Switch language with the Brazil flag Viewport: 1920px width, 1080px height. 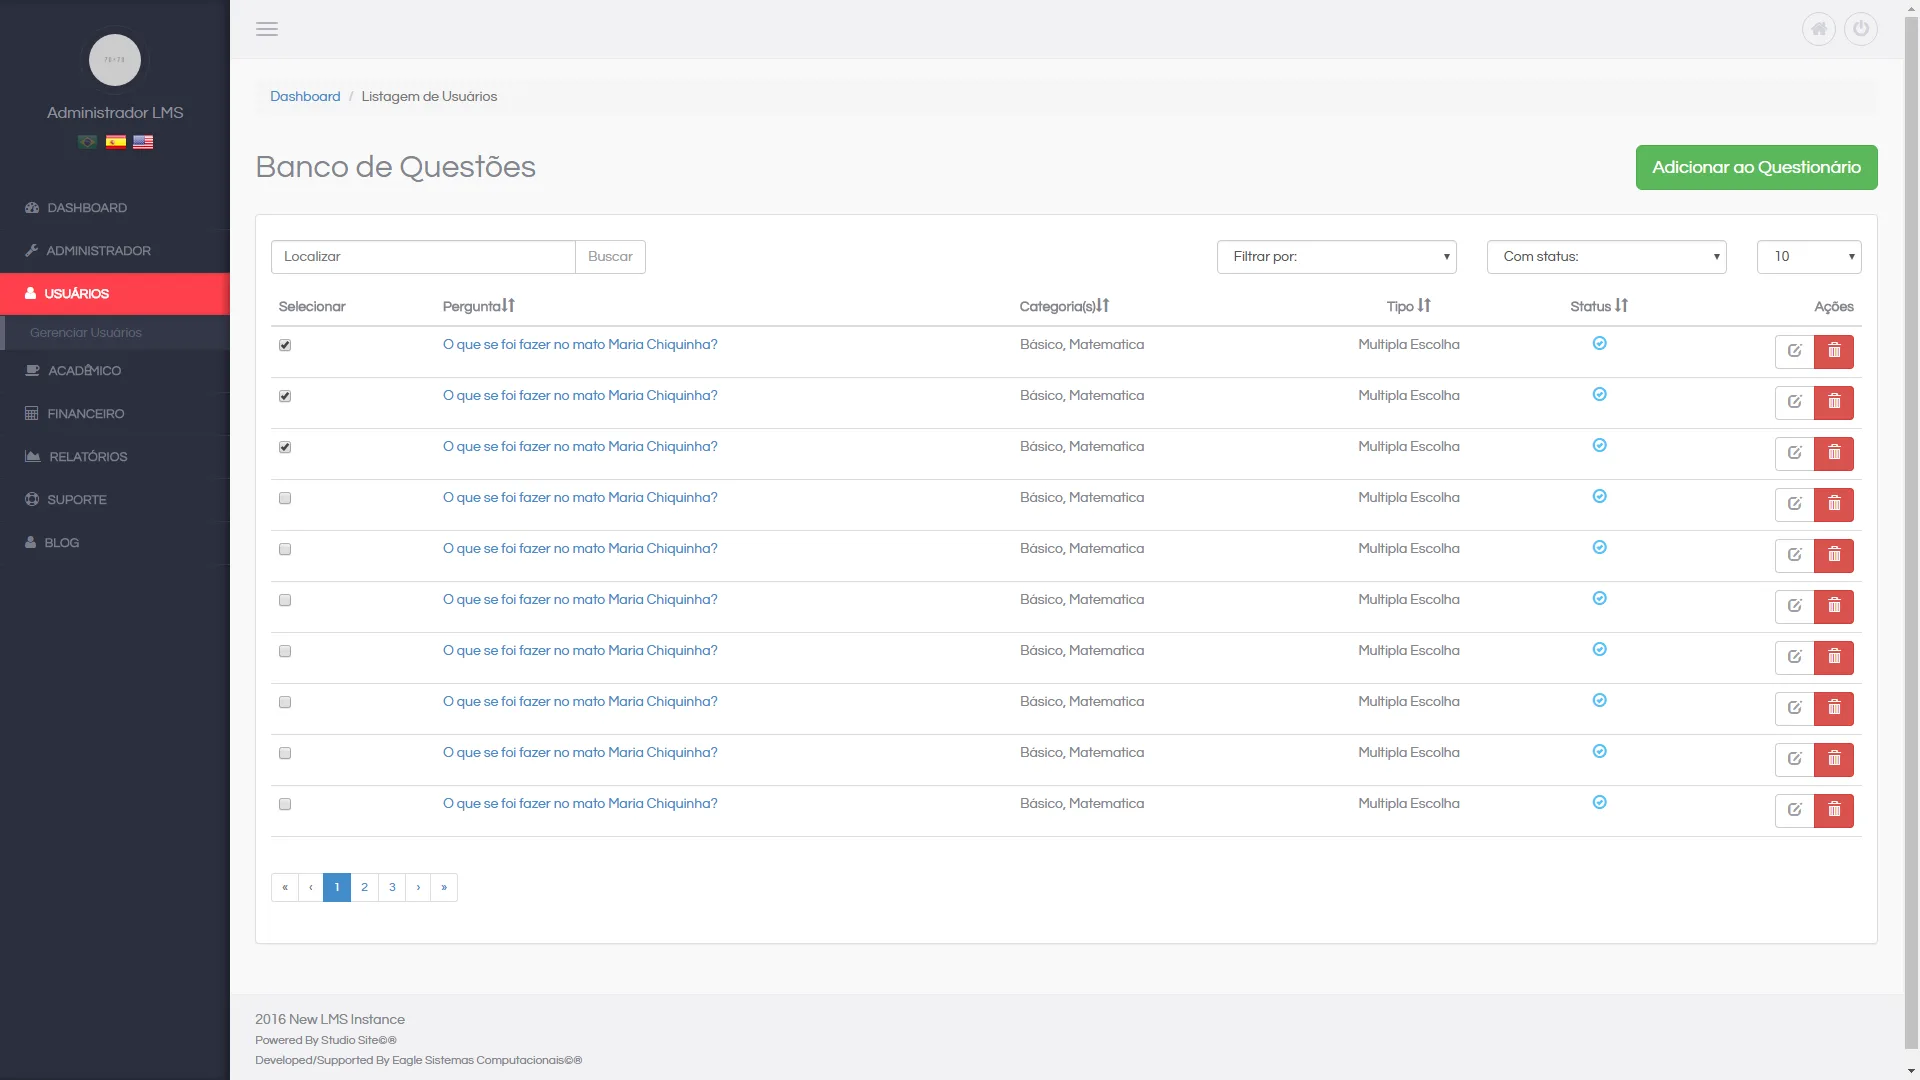[88, 142]
